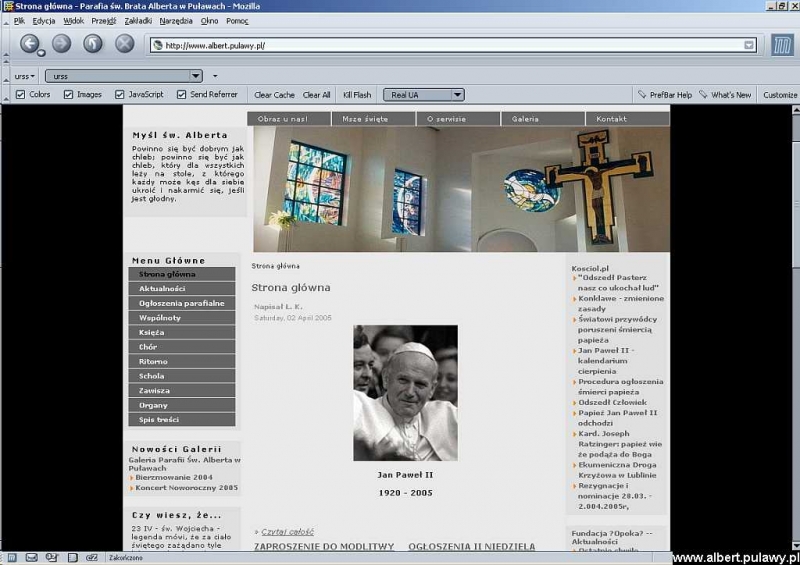Select Spis treści in Menu Główne

[182, 420]
